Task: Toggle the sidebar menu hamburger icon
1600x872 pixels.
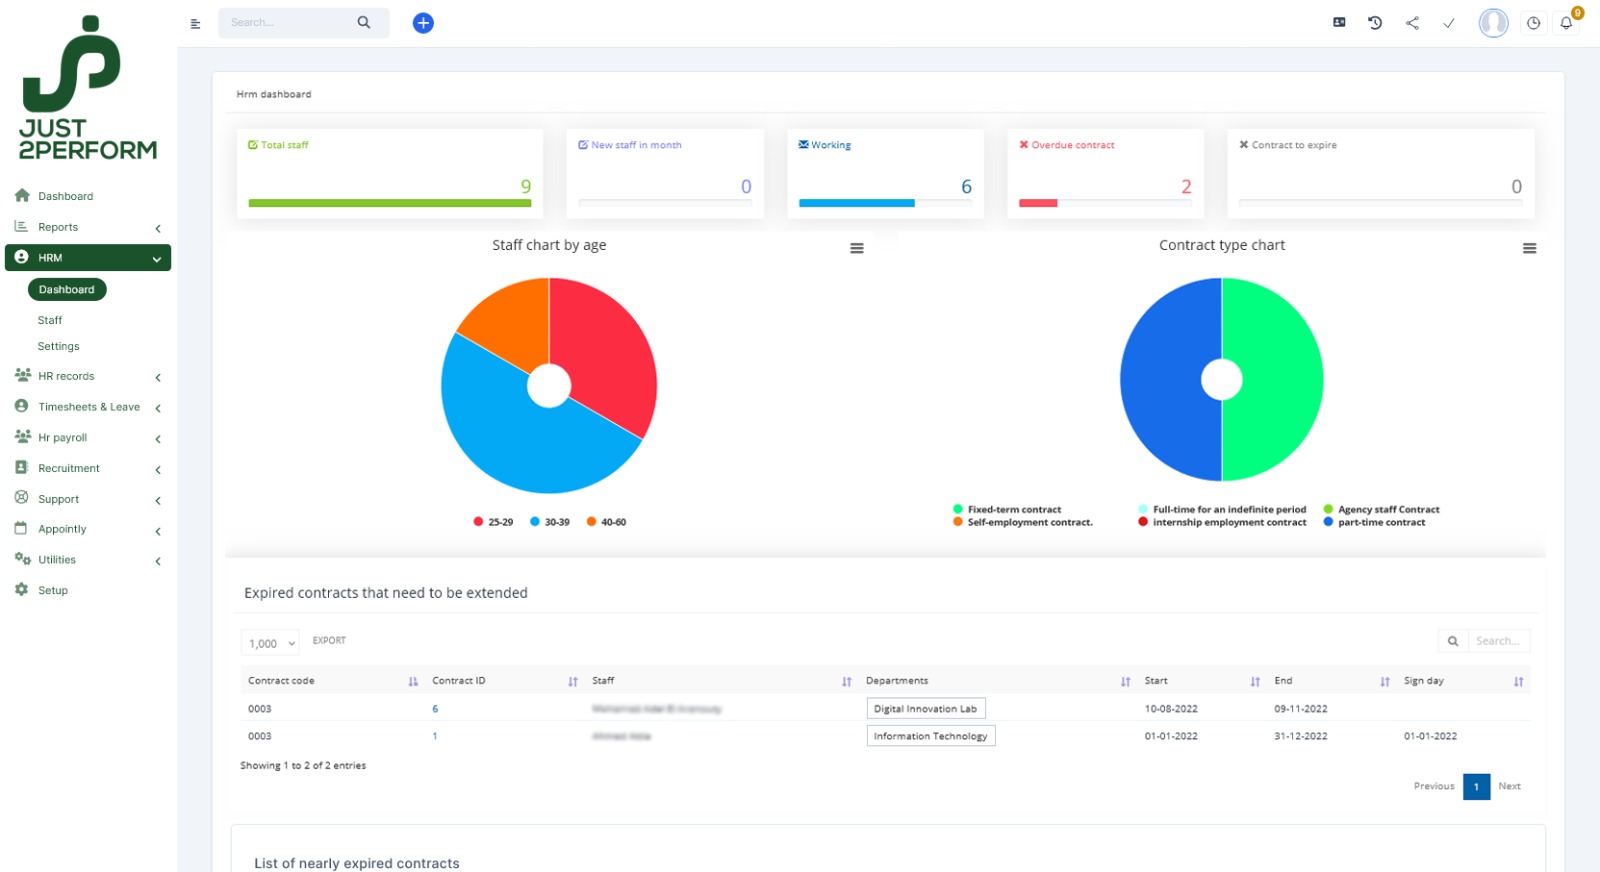Action: 195,23
